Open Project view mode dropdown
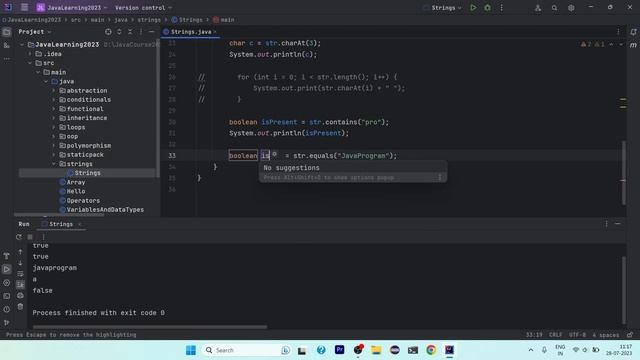Screen dimensions: 640x360 tap(35, 31)
